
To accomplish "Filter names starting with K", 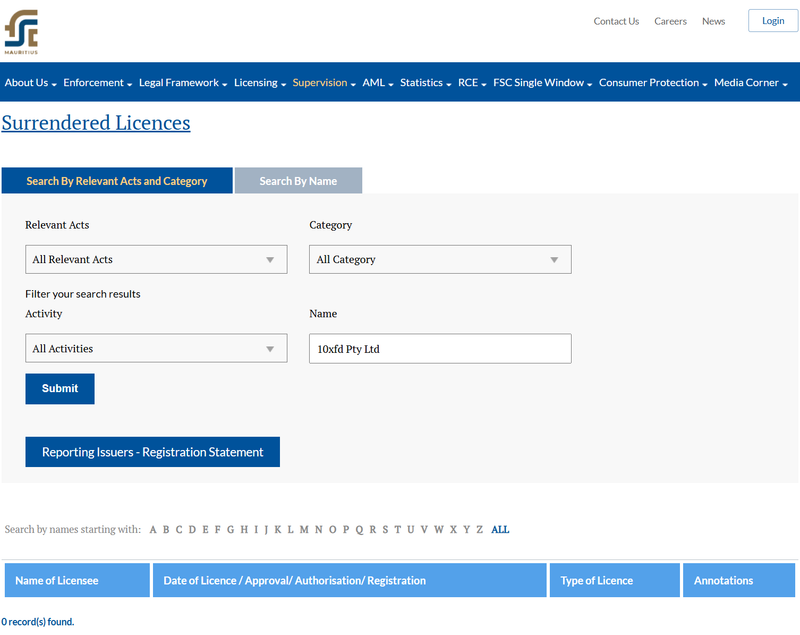I will point(278,529).
